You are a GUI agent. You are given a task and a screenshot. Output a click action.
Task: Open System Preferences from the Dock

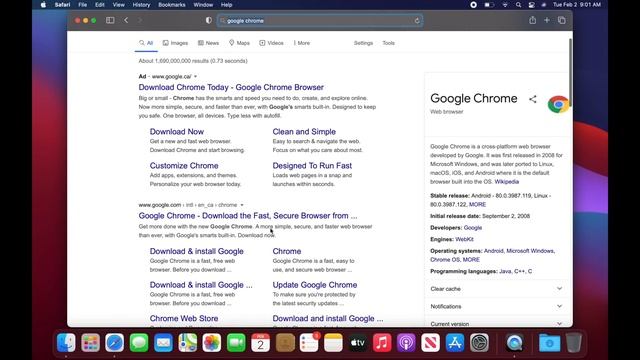pyautogui.click(x=479, y=342)
